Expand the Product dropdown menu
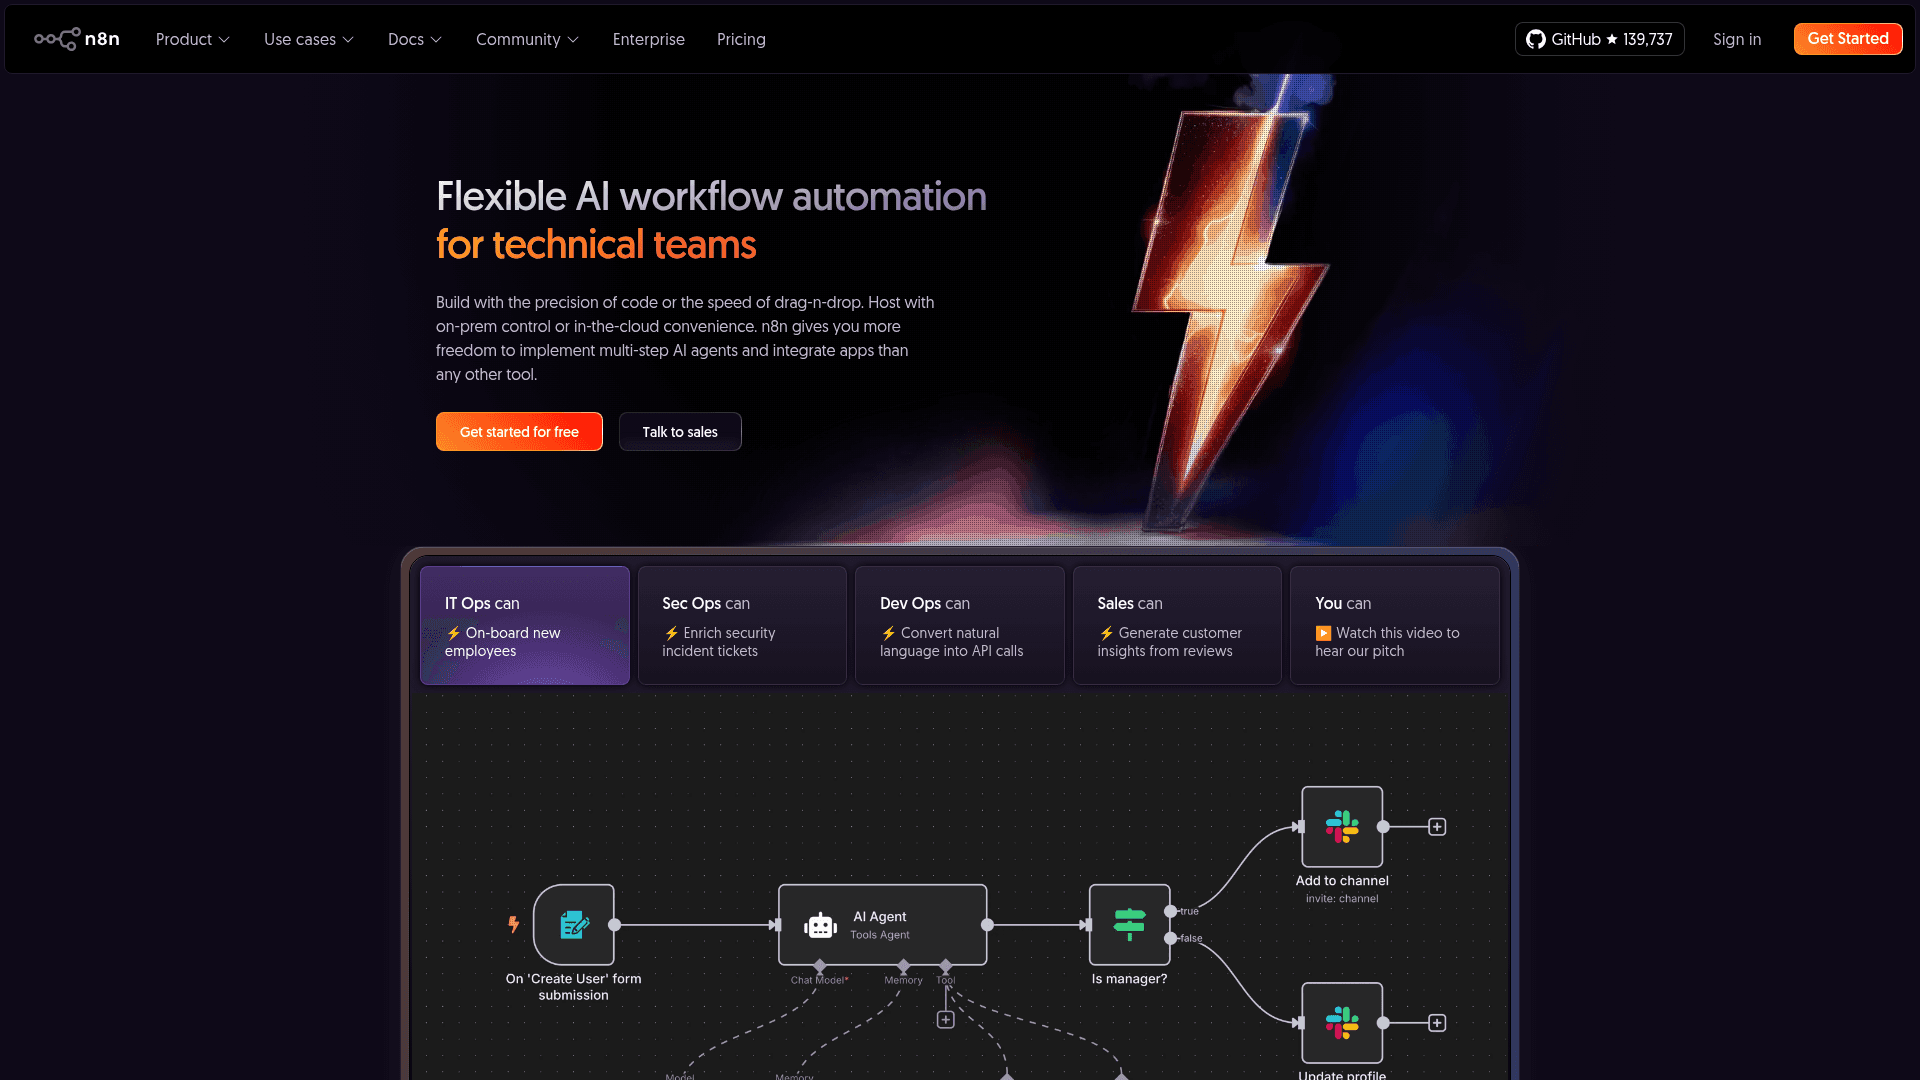The height and width of the screenshot is (1080, 1920). pos(192,39)
